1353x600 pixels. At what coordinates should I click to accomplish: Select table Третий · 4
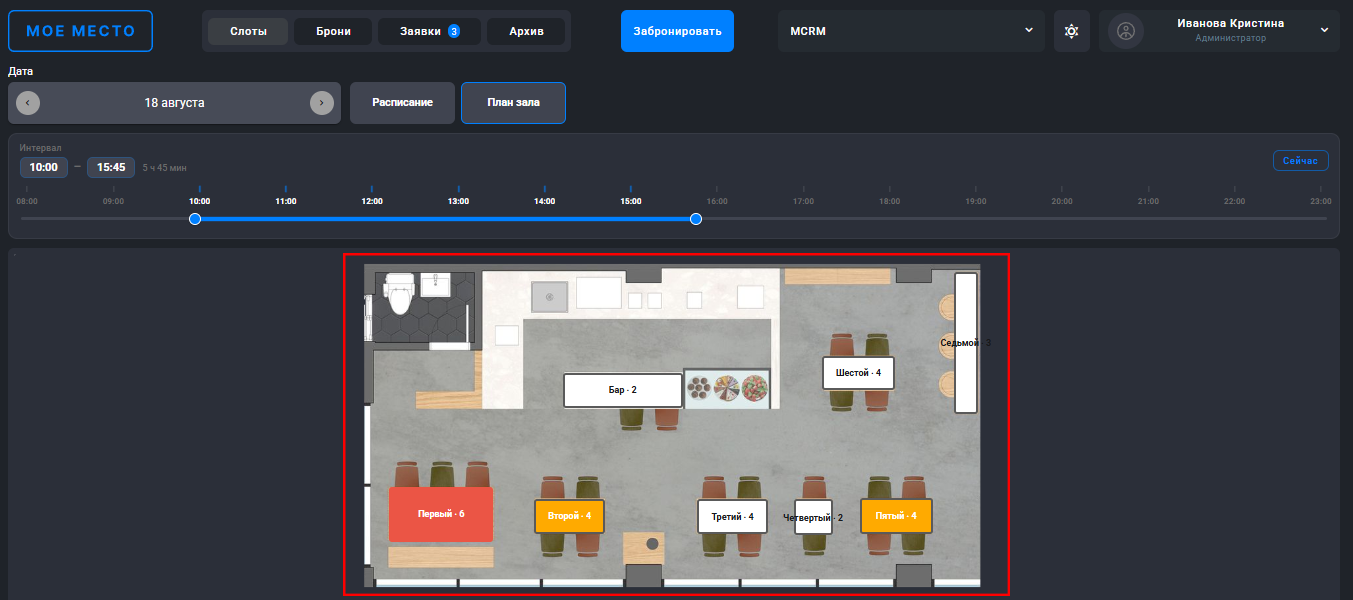732,516
